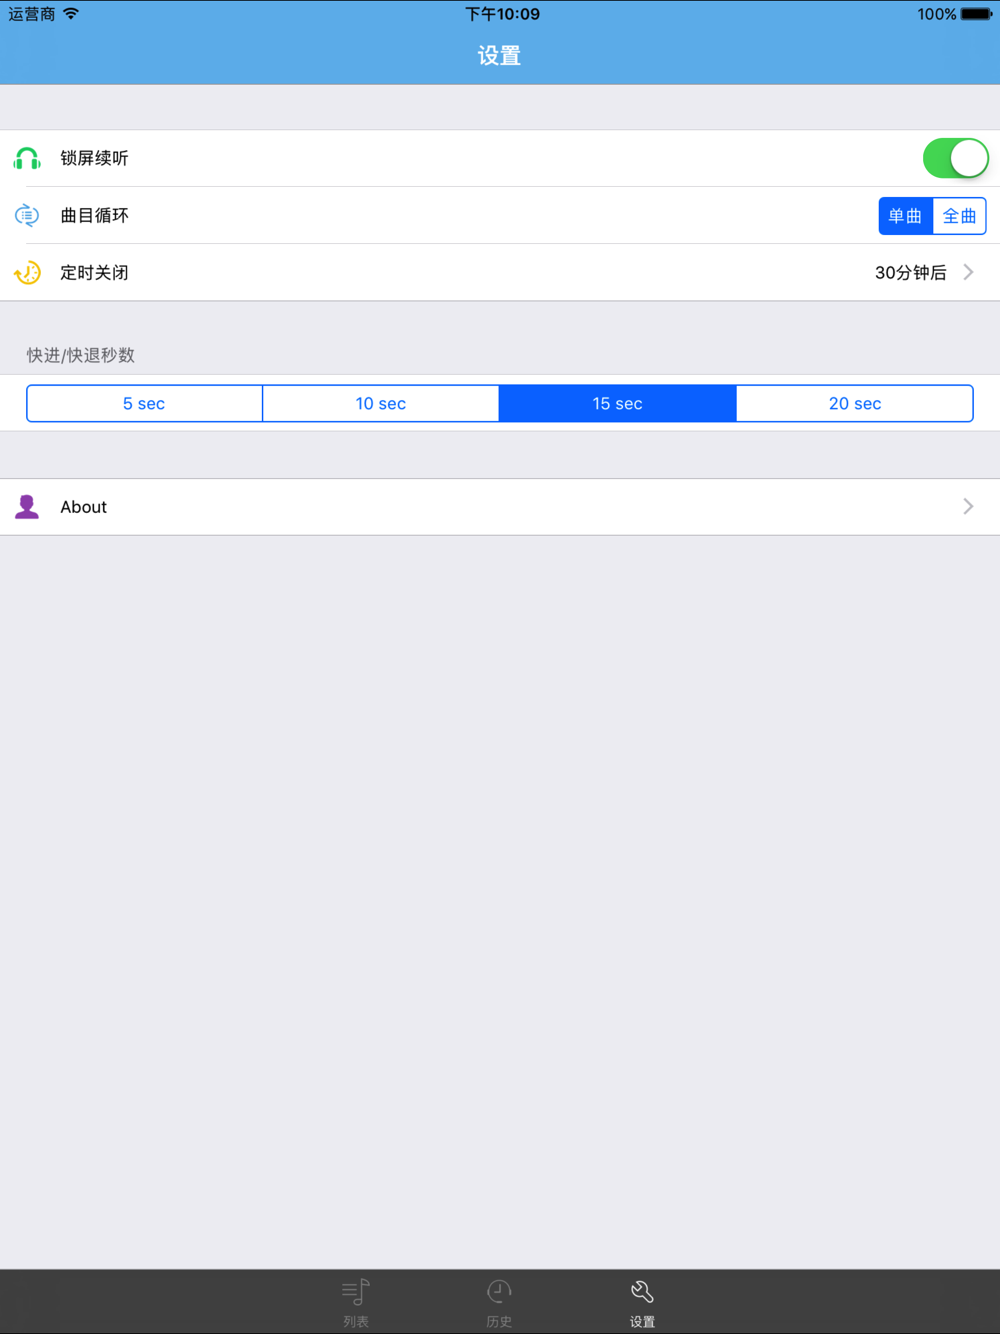The width and height of the screenshot is (1000, 1334).
Task: Switch to the 历史 tab label
Action: pos(499,1322)
